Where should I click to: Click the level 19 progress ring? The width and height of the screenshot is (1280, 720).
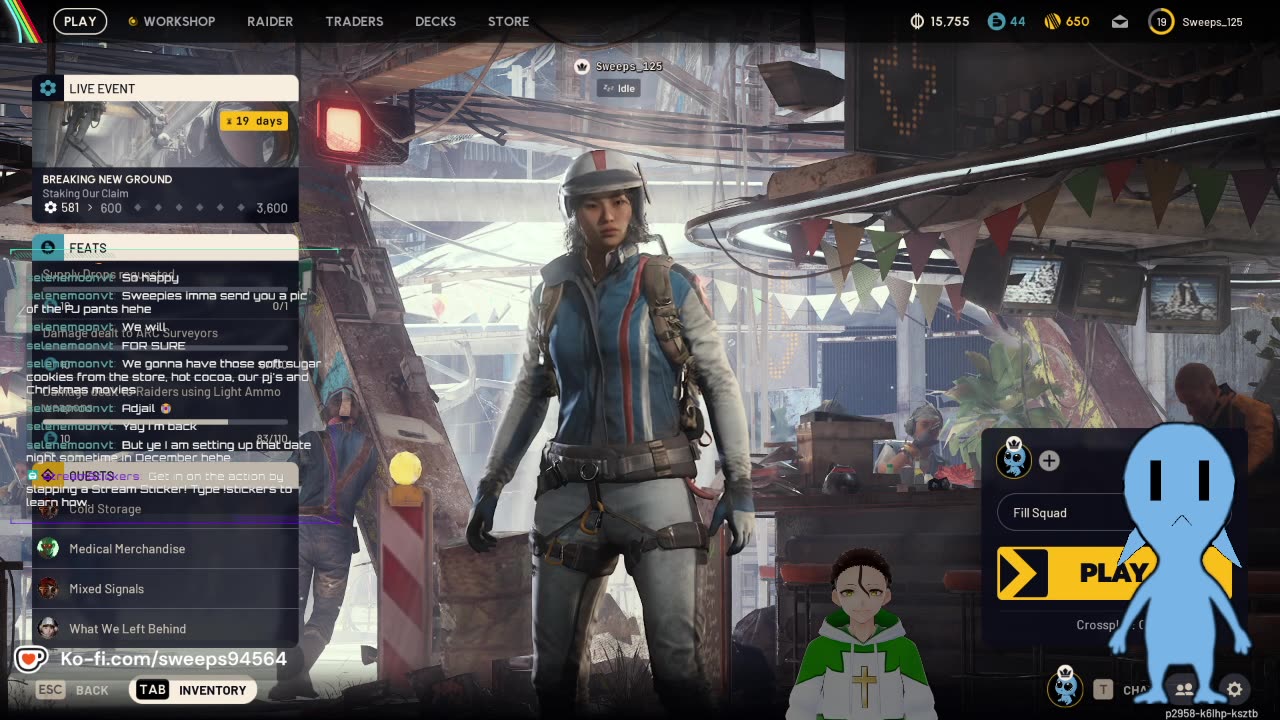tap(1161, 21)
